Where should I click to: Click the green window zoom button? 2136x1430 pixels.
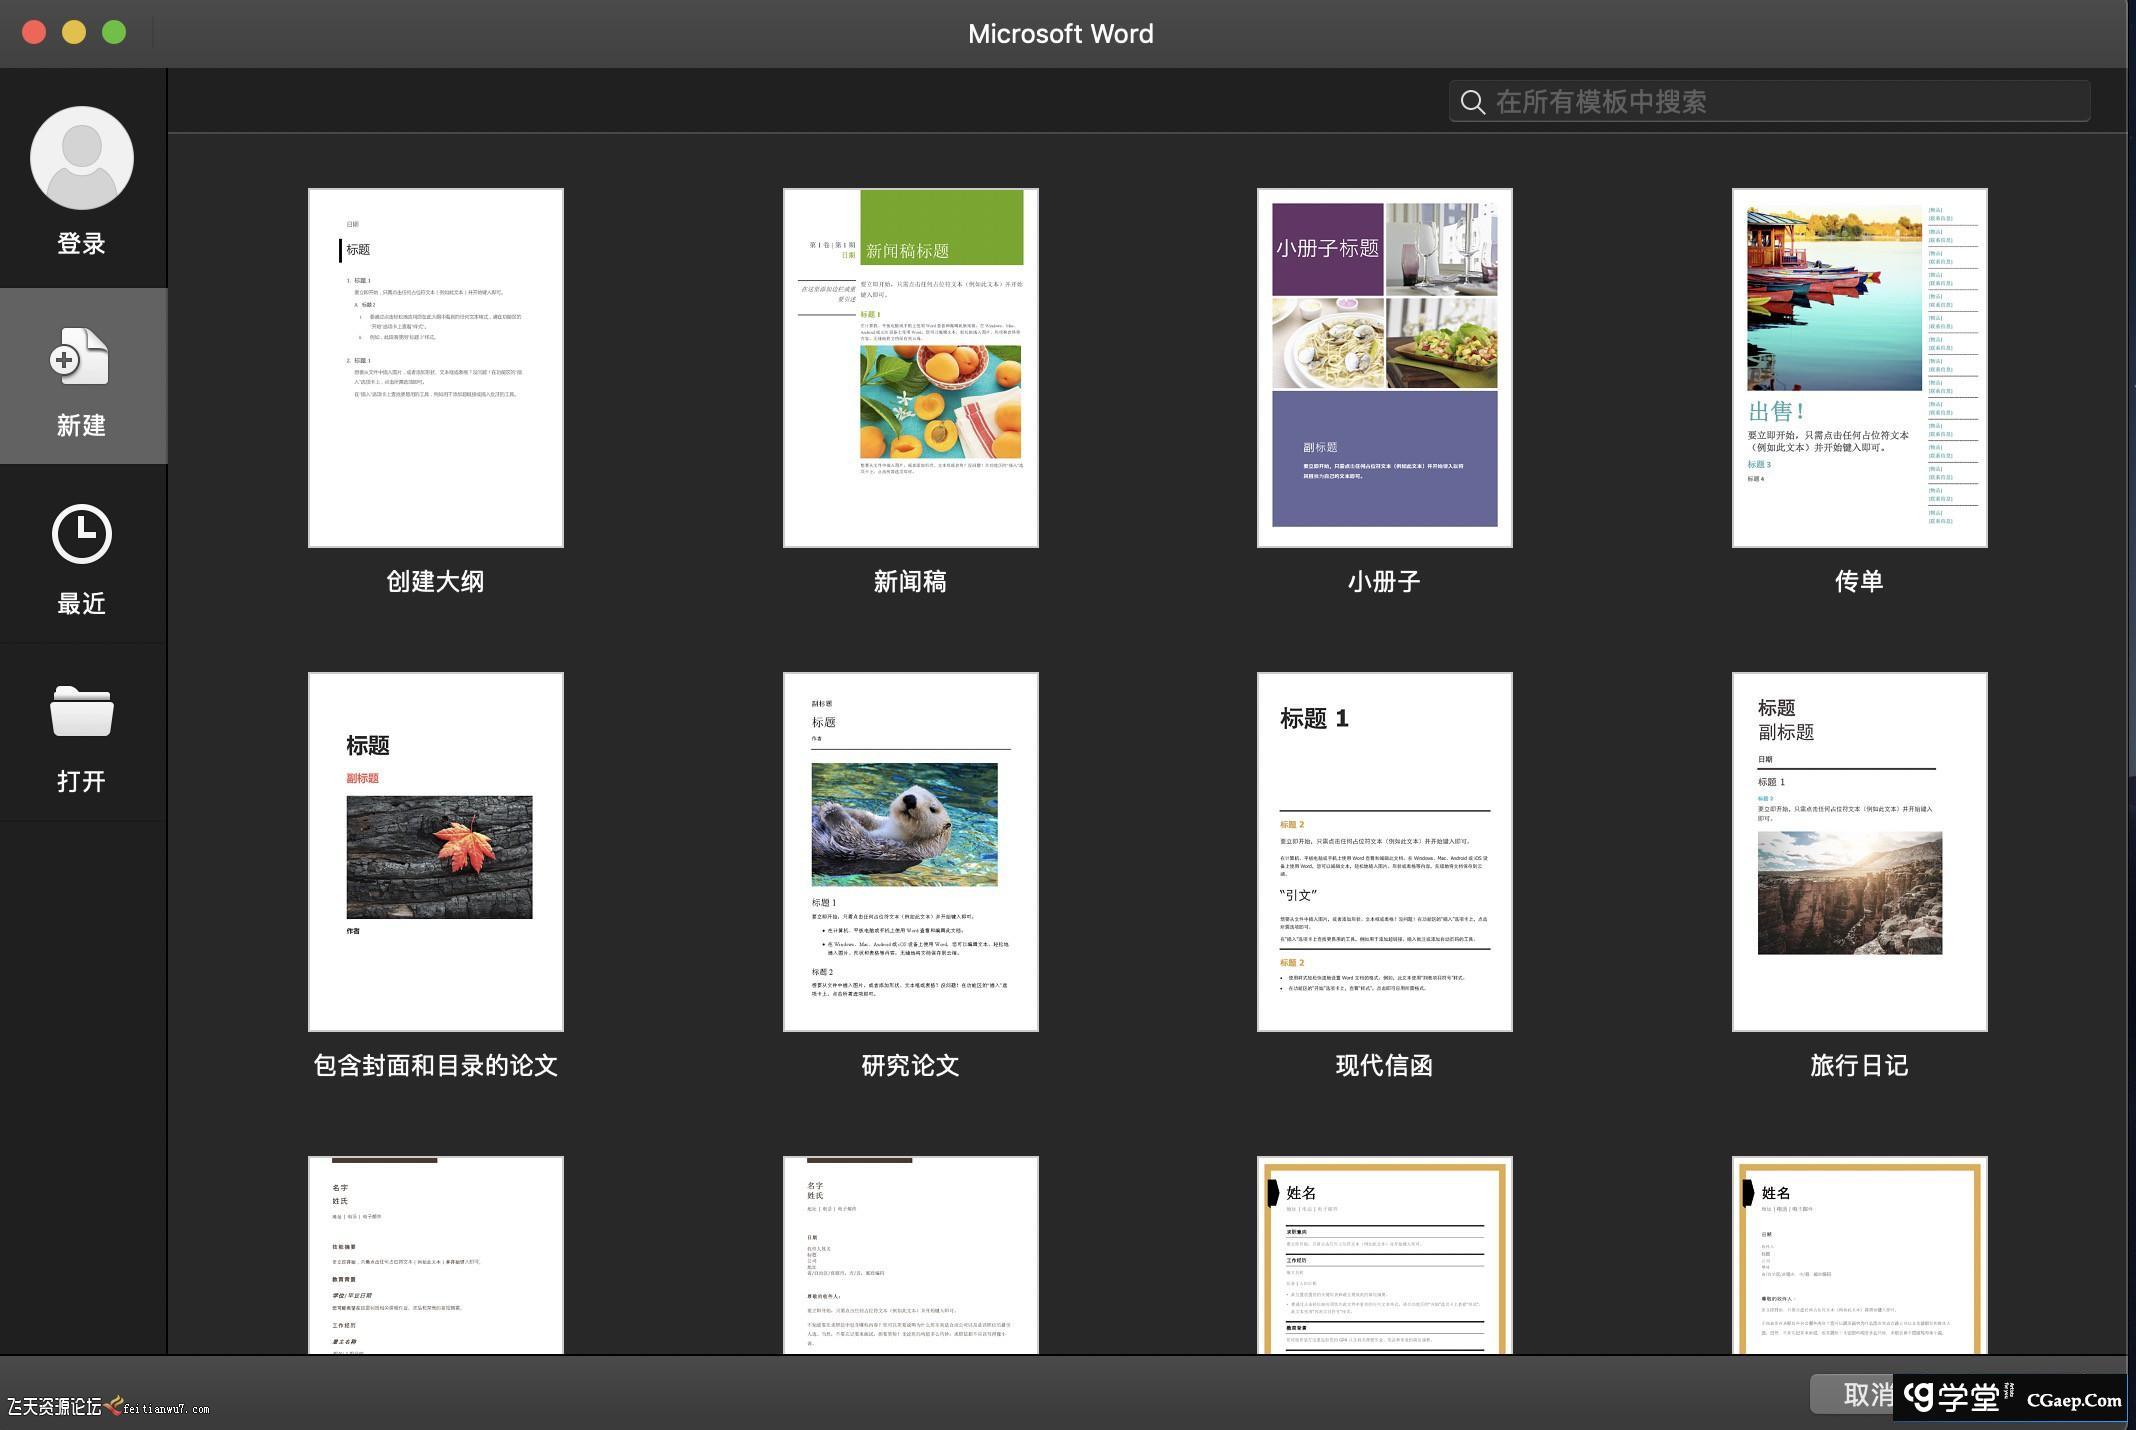coord(114,32)
